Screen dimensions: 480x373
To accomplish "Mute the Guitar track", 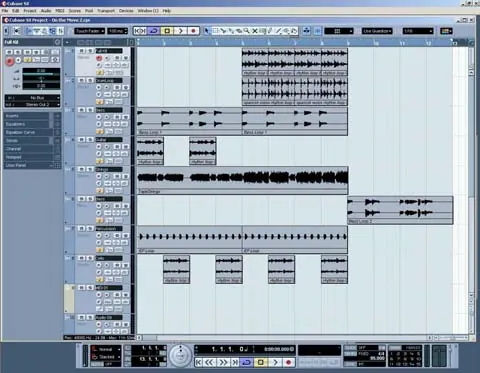I will click(82, 140).
